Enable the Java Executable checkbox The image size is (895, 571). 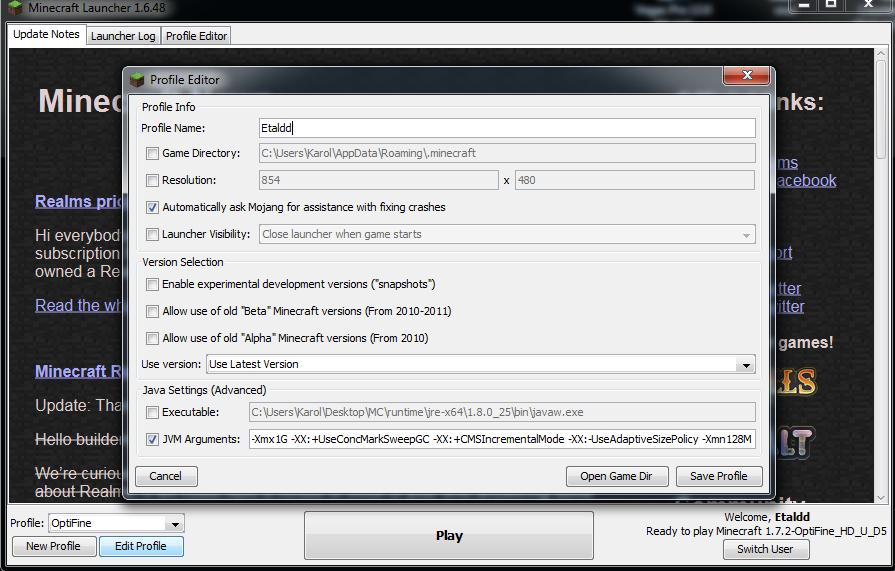pos(152,412)
